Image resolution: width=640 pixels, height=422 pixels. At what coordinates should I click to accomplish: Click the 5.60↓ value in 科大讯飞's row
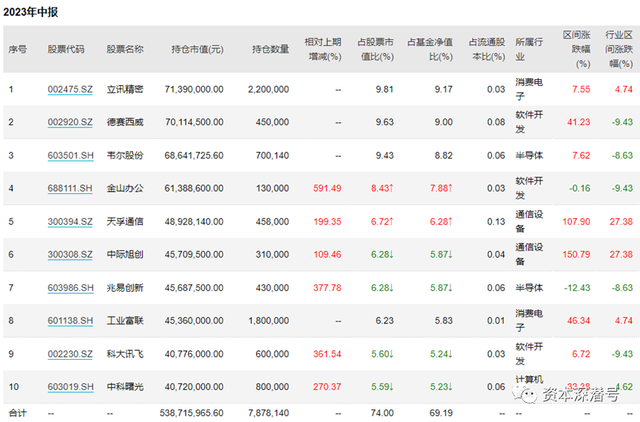click(382, 354)
